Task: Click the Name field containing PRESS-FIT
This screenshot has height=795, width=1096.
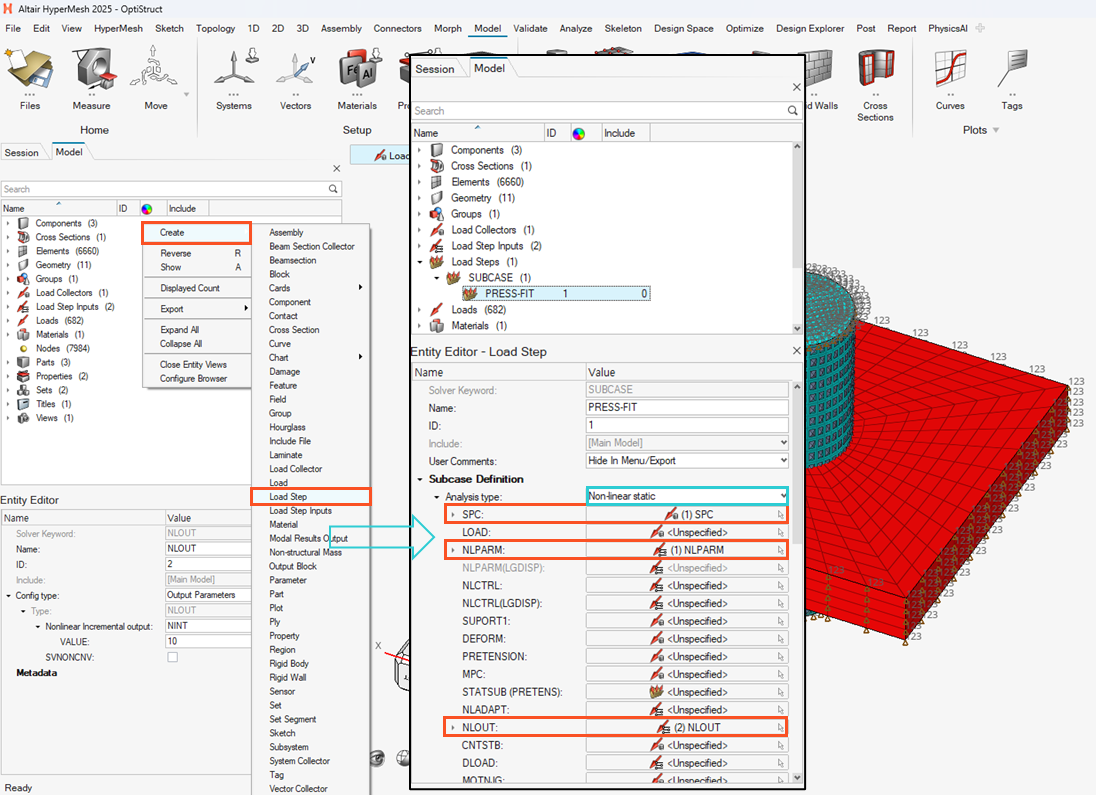Action: pos(687,408)
